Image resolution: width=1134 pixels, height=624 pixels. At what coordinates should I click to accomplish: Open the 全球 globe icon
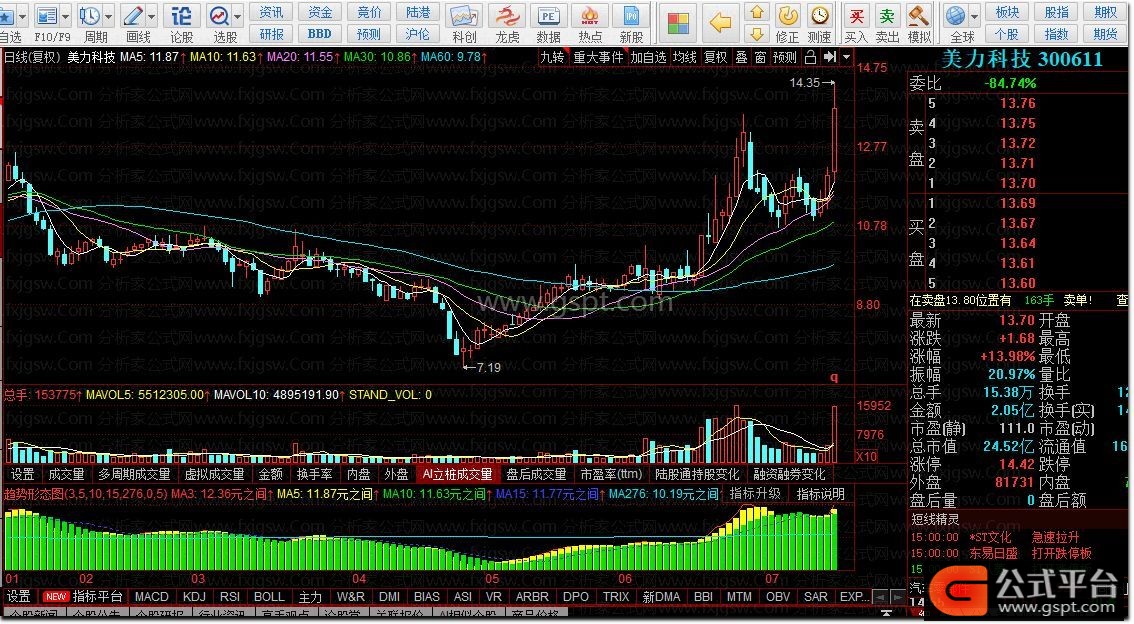(x=955, y=16)
